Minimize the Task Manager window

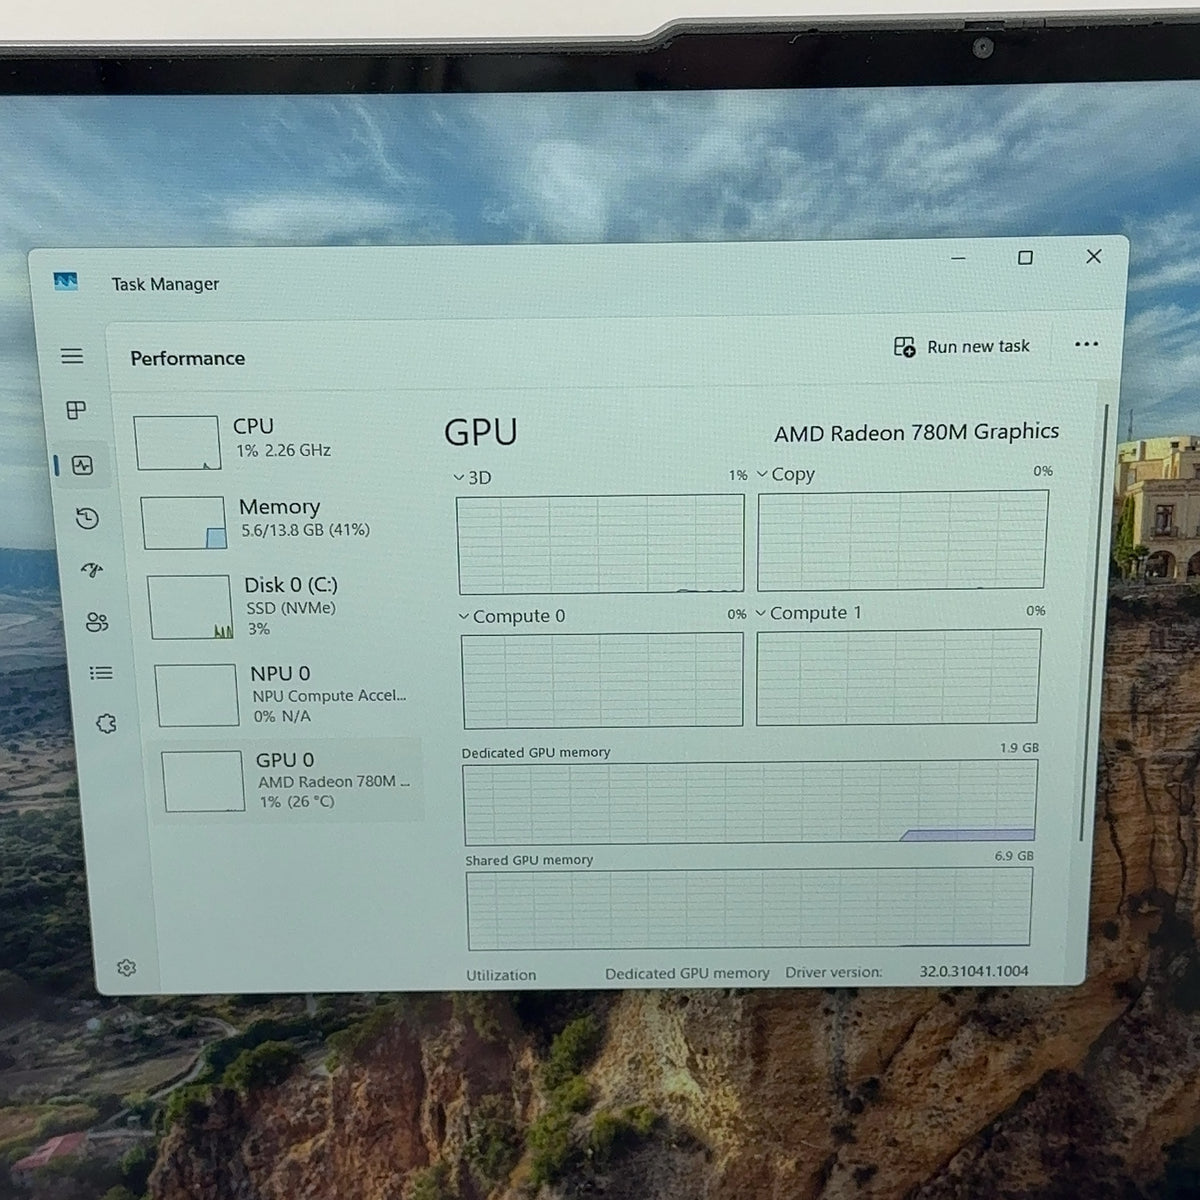958,258
